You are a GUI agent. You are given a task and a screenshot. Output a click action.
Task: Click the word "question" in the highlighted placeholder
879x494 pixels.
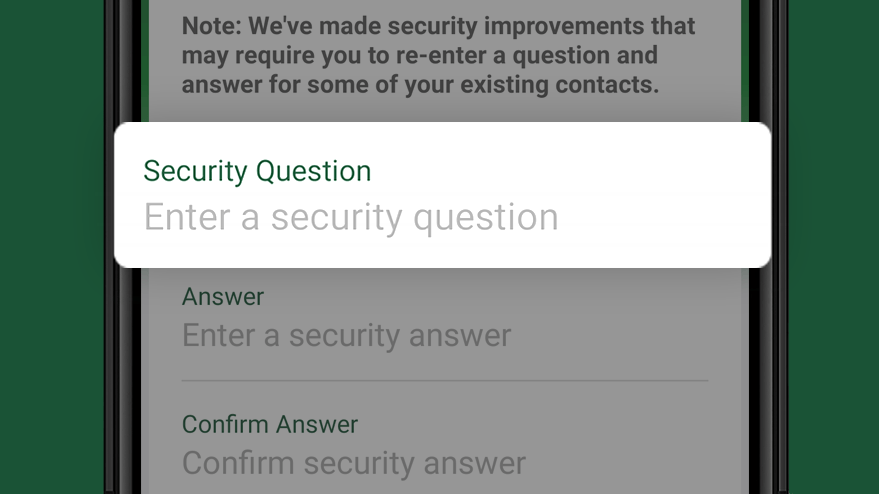point(486,218)
